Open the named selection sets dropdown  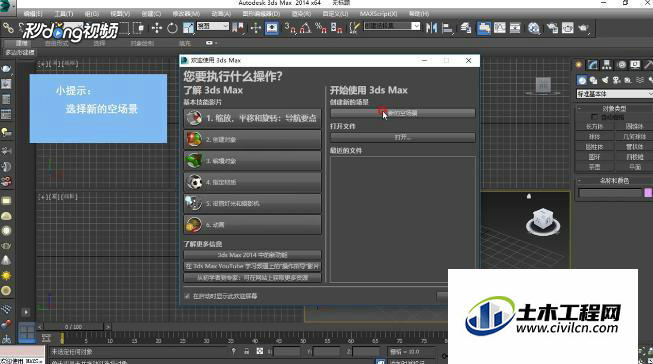[x=392, y=26]
